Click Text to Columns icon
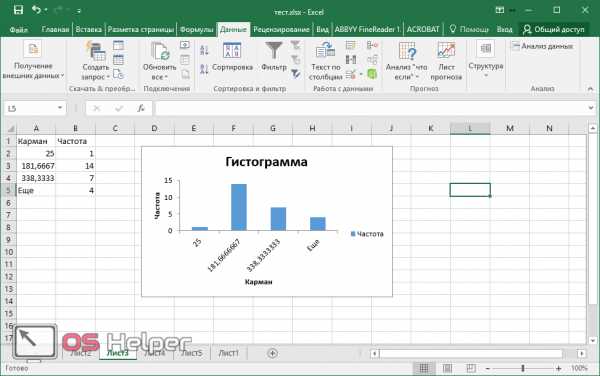600x376 pixels. pos(325,51)
